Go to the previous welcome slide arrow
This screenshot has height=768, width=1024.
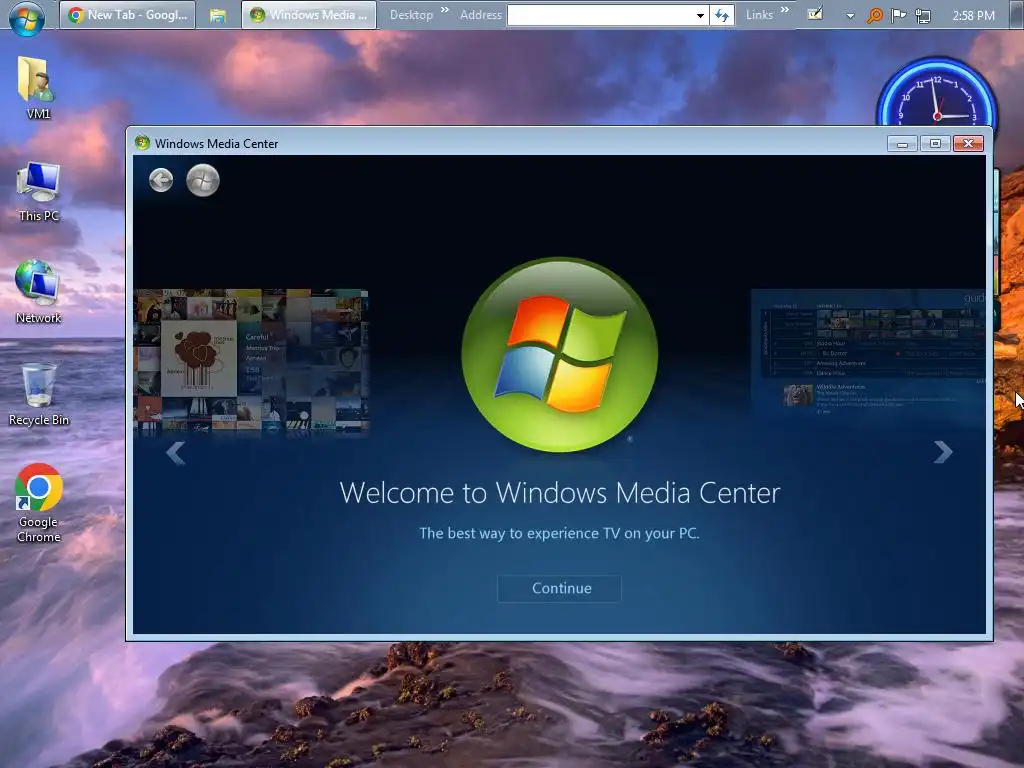point(176,452)
